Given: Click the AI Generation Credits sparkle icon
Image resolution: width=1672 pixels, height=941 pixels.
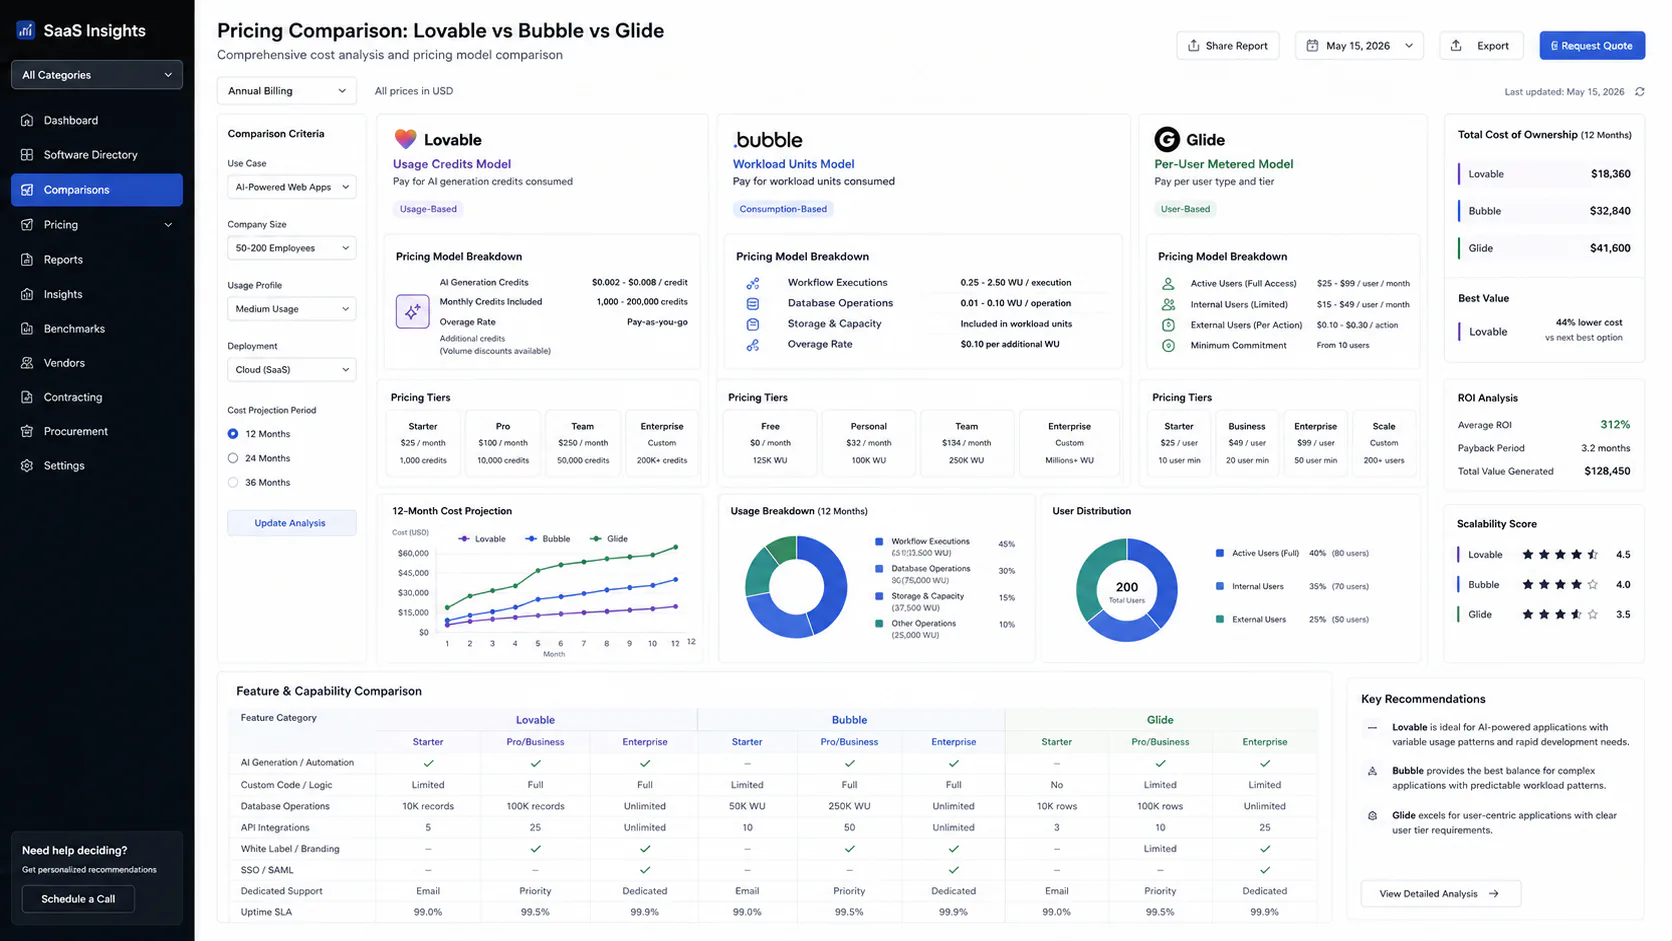Looking at the screenshot, I should [412, 312].
